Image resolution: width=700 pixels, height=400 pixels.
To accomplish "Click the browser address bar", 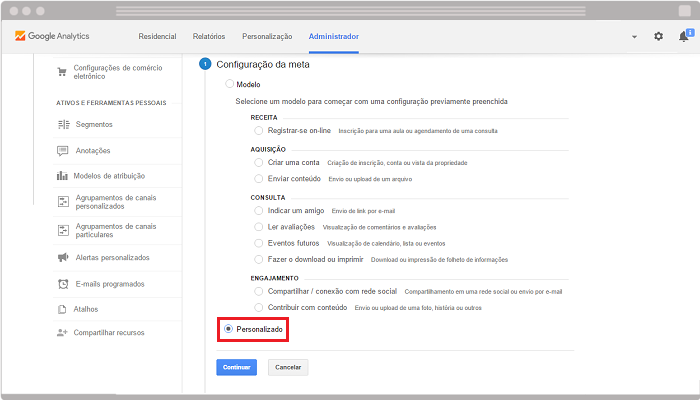I will click(x=350, y=11).
